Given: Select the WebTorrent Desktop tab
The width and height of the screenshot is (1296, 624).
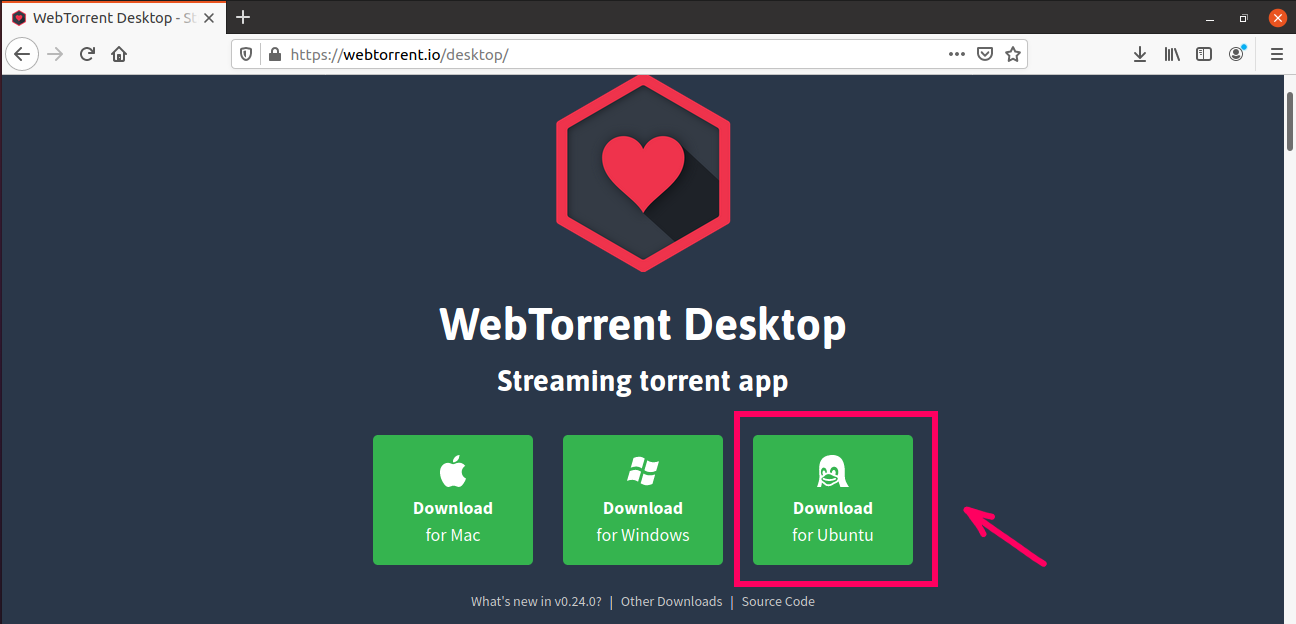Looking at the screenshot, I should 113,18.
